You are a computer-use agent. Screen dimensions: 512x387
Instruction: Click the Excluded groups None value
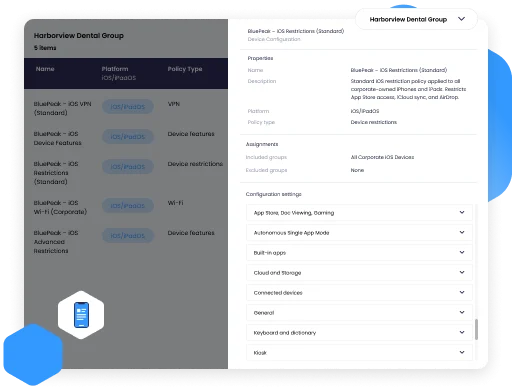coord(357,170)
